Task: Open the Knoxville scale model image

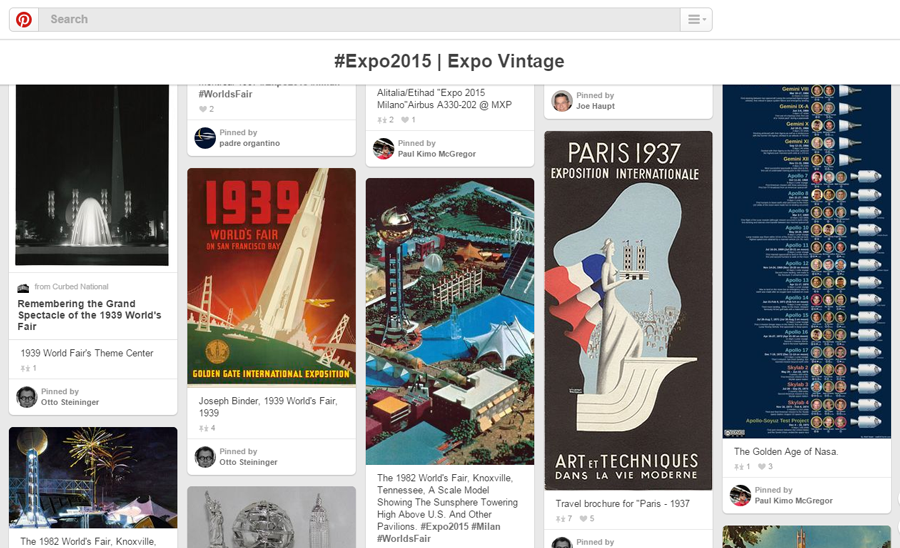Action: coord(450,321)
